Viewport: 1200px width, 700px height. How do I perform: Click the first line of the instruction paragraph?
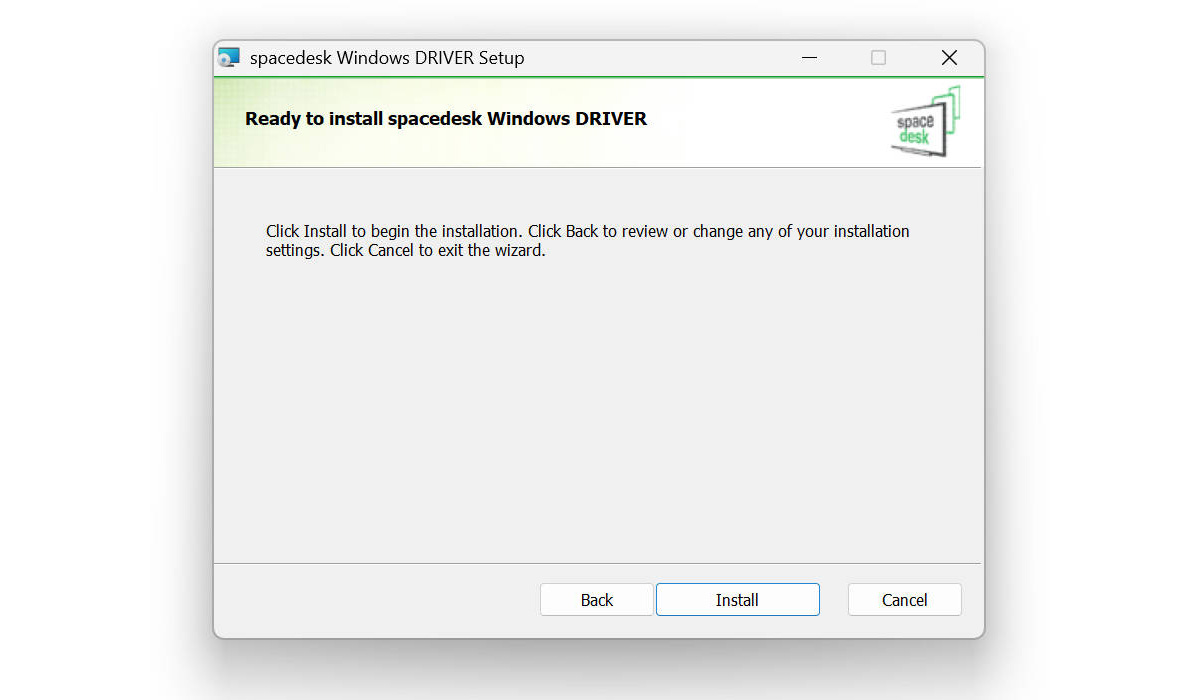pyautogui.click(x=587, y=231)
